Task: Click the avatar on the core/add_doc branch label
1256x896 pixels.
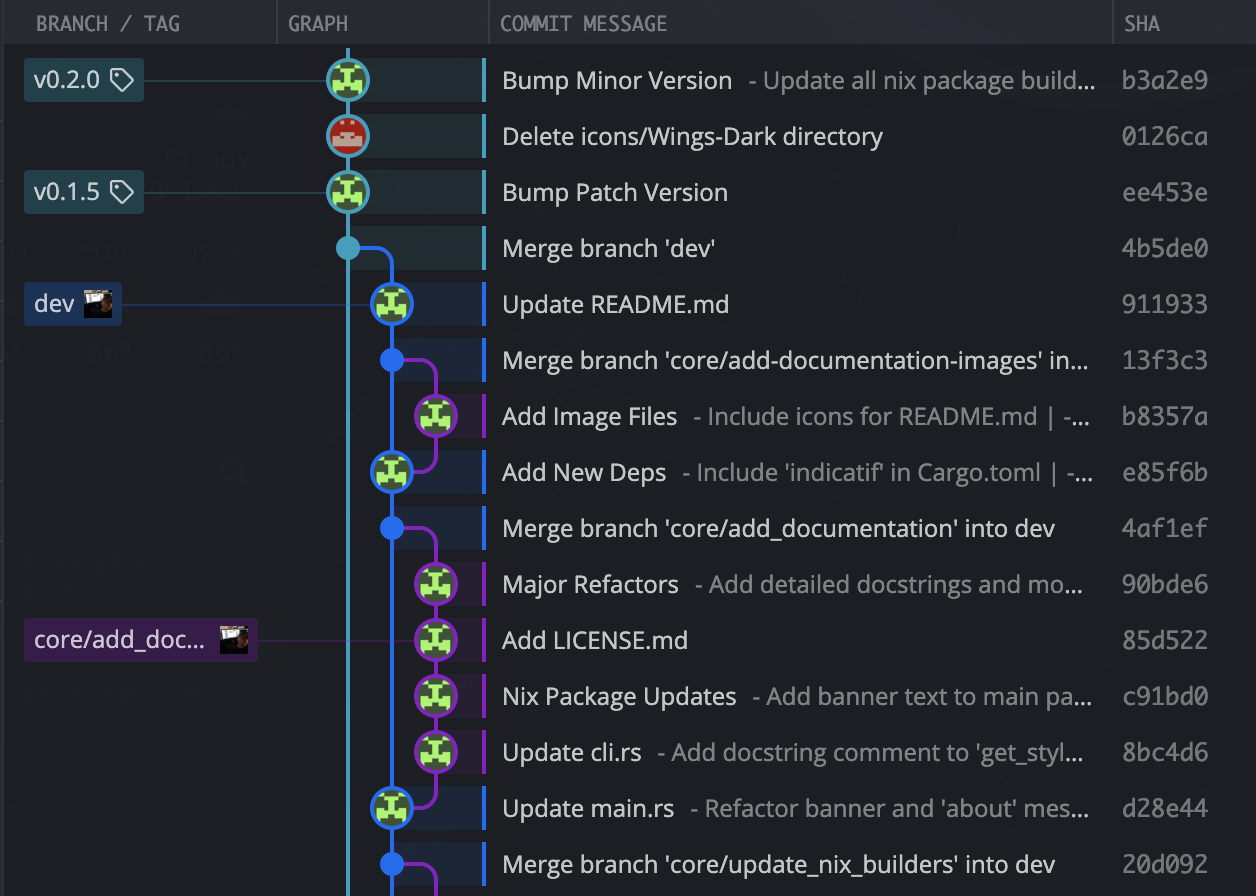Action: coord(235,639)
